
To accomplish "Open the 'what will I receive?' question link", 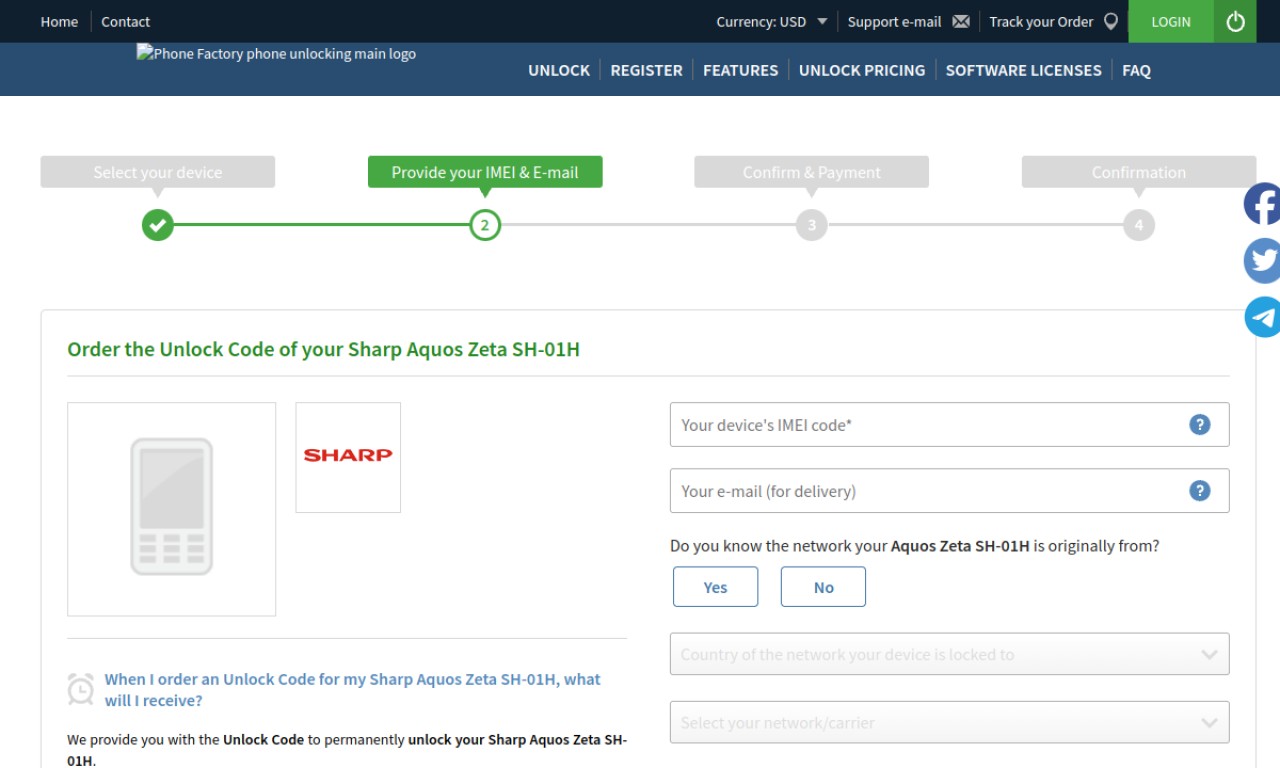I will click(352, 690).
